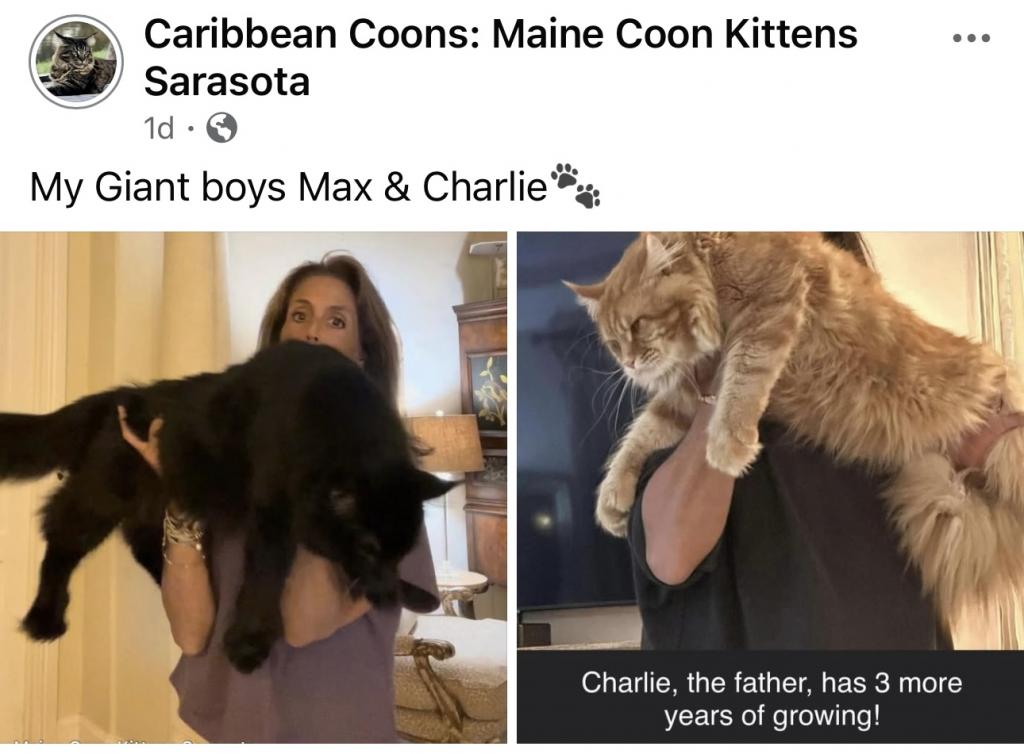
Task: Open the three-dot post options menu
Action: pos(972,39)
